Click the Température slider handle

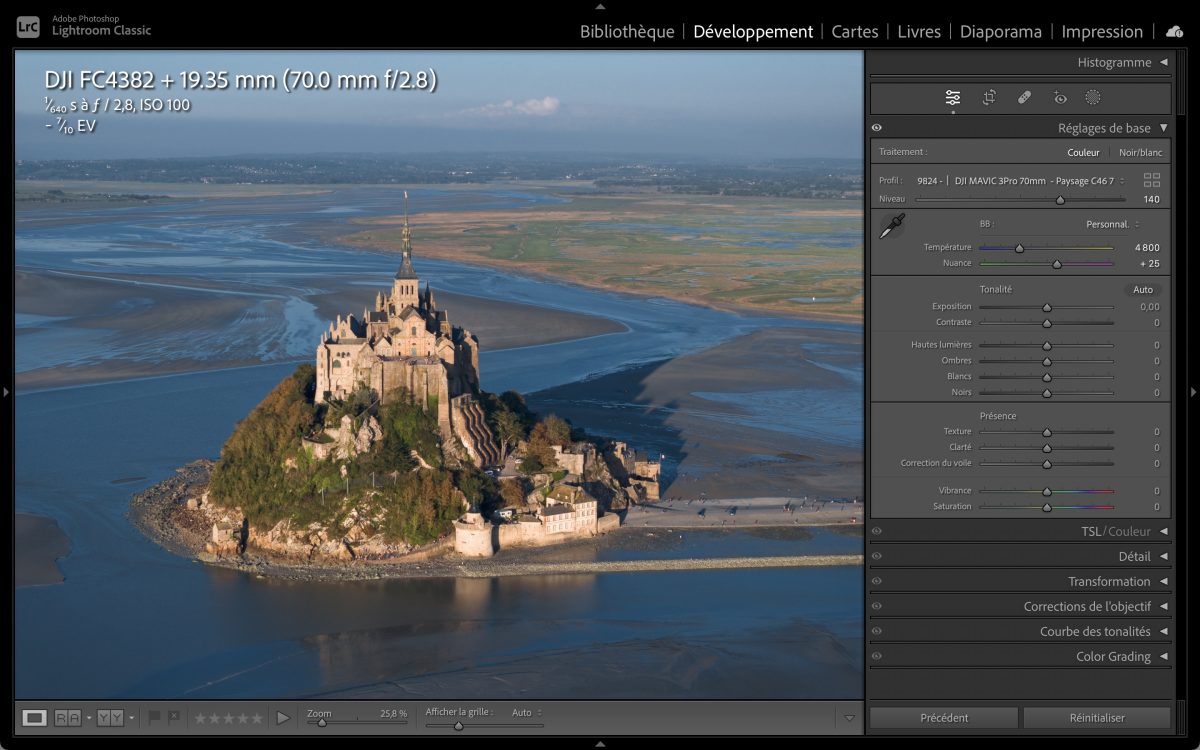pyautogui.click(x=1019, y=248)
